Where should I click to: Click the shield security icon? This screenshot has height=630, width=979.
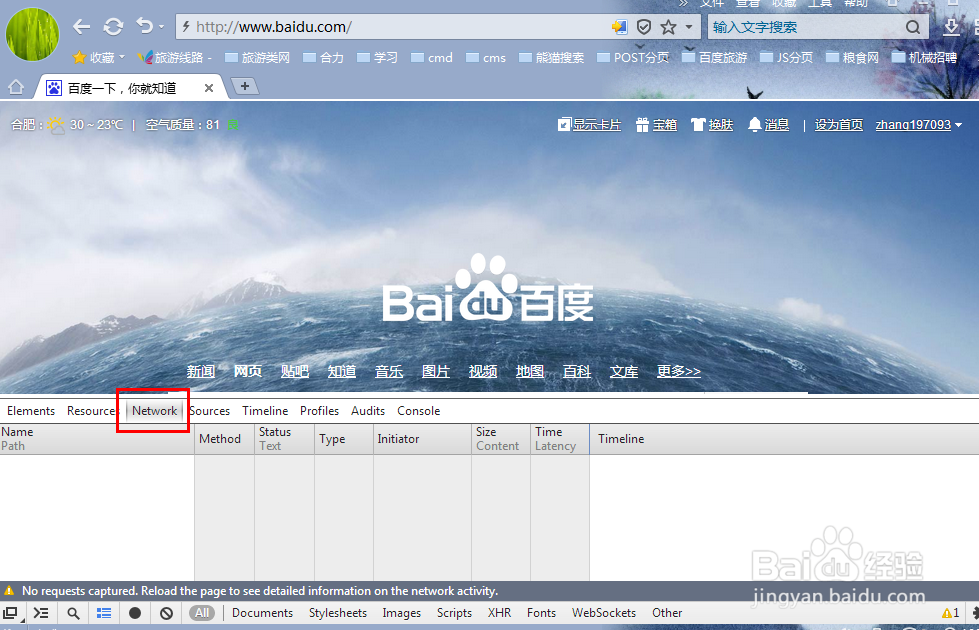point(644,27)
